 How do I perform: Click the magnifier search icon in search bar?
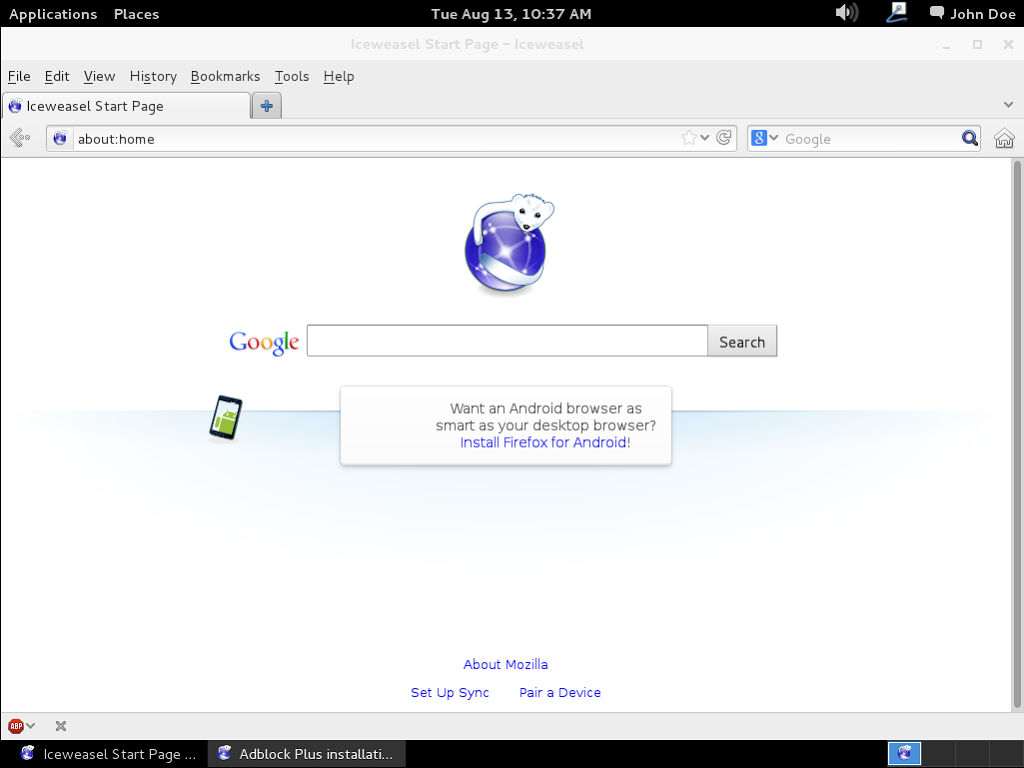970,138
